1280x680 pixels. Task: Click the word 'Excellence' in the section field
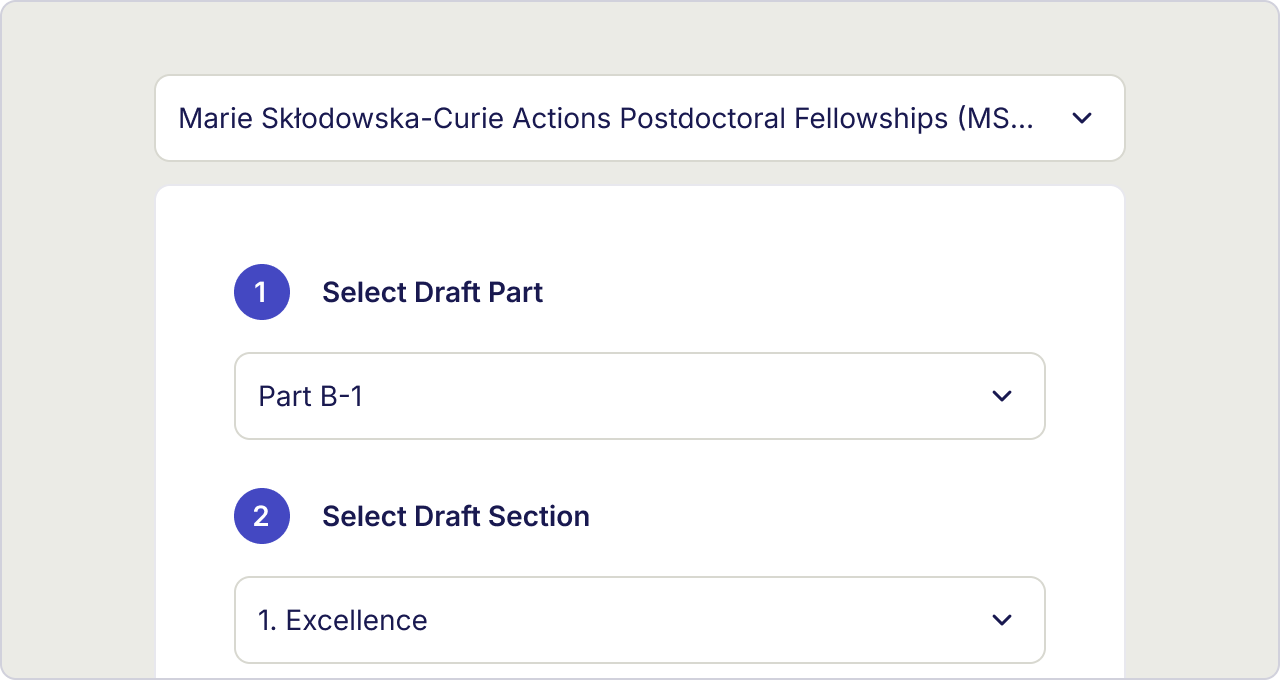[x=357, y=620]
